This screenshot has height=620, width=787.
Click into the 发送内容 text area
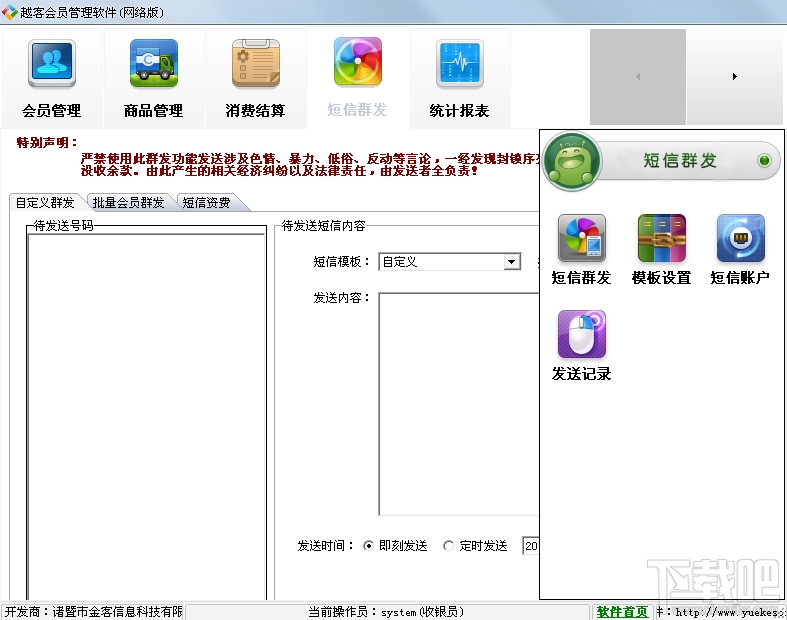pyautogui.click(x=459, y=404)
